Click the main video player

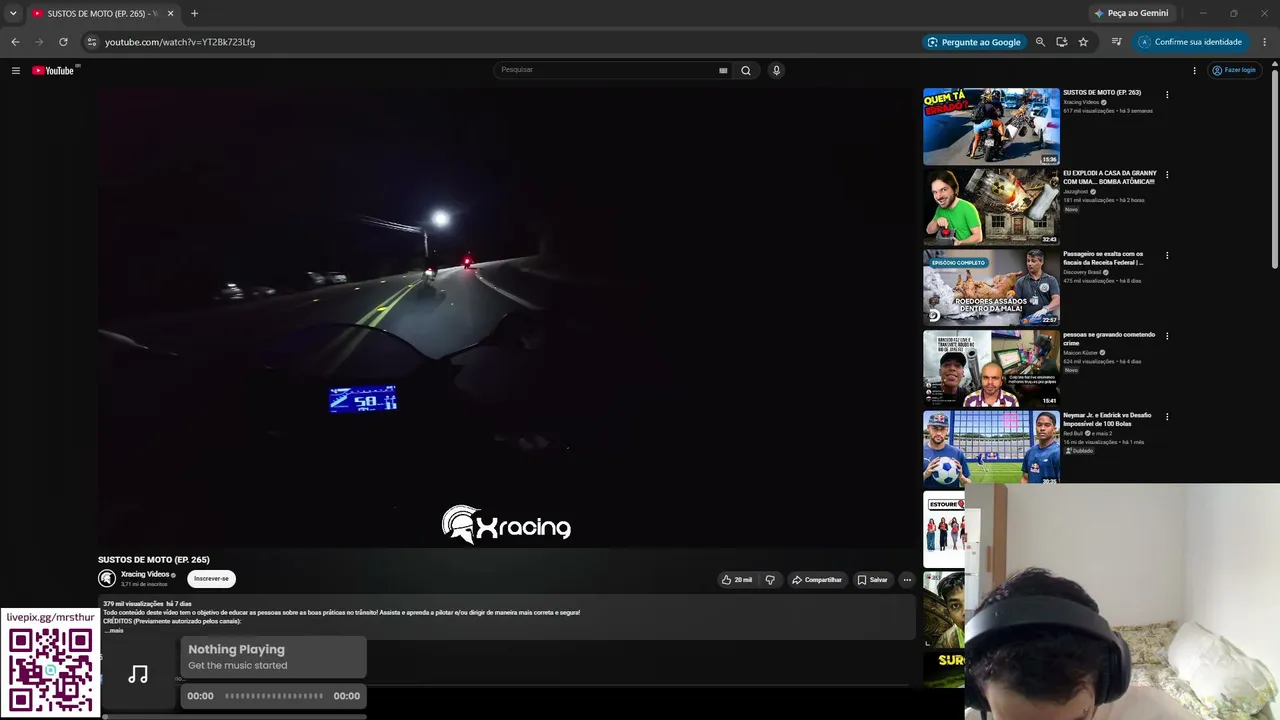click(x=507, y=318)
